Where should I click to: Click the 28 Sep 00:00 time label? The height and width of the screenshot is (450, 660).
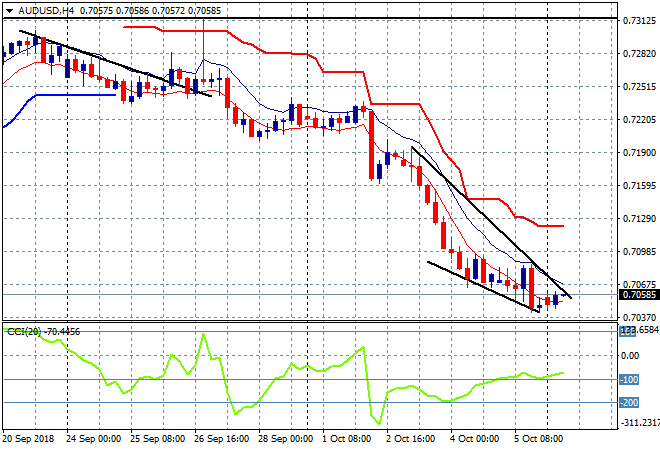tap(285, 439)
